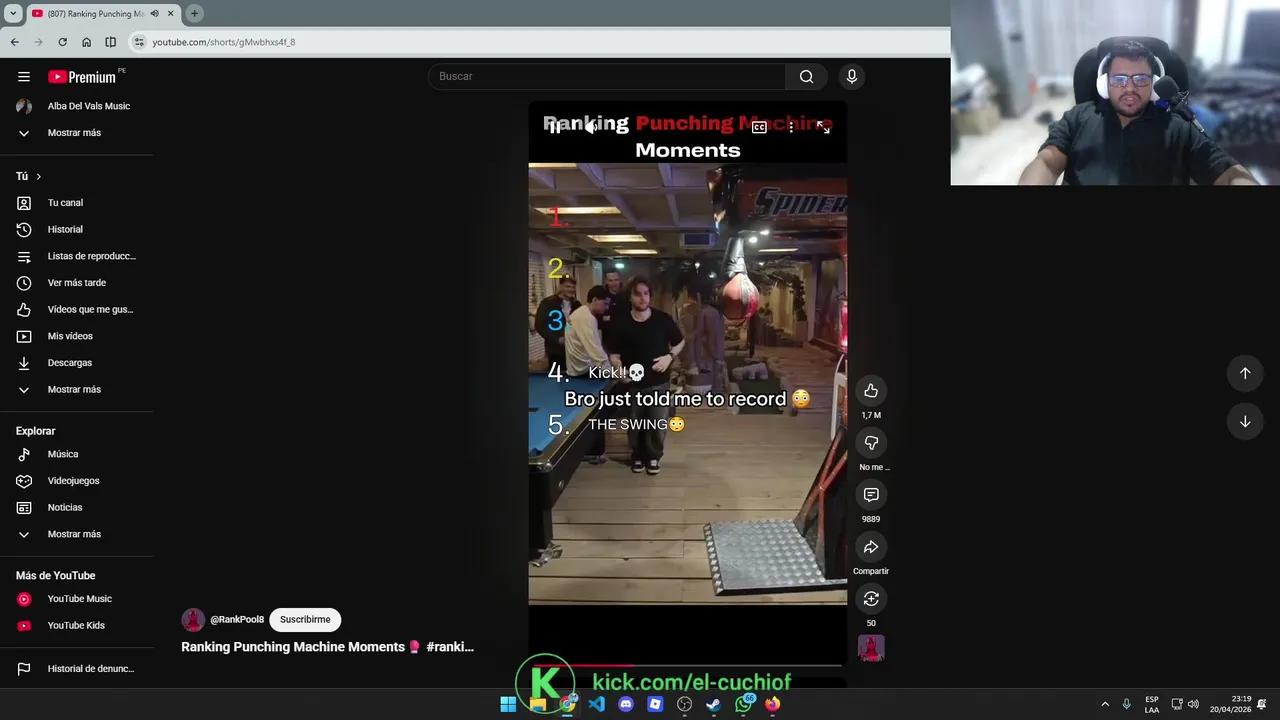Viewport: 1280px width, 720px height.
Task: Open Noticias under Explorar
Action: coord(77,508)
